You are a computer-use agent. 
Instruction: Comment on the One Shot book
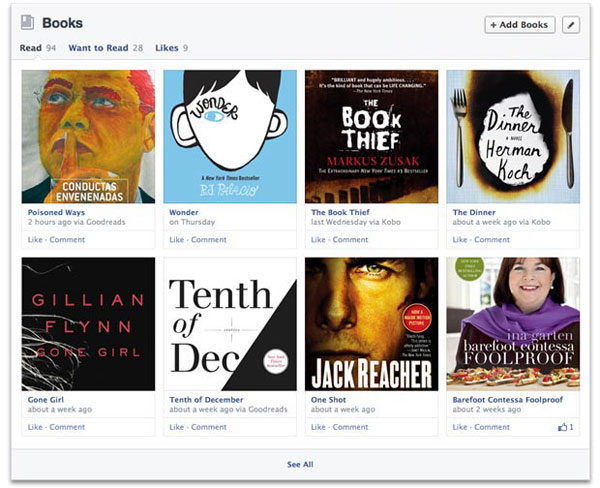350,427
